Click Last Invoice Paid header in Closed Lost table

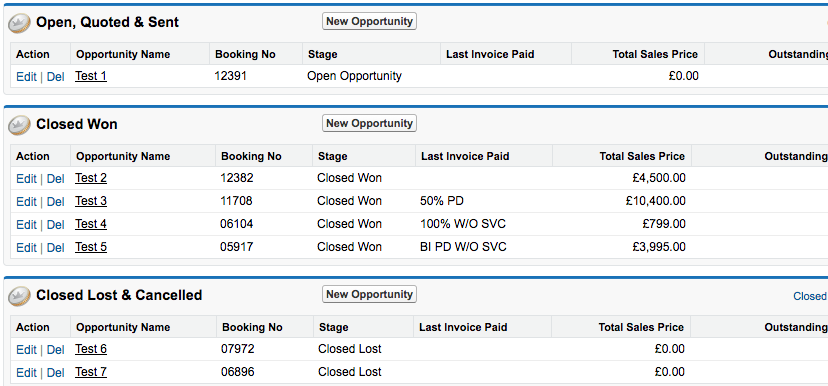tap(463, 327)
